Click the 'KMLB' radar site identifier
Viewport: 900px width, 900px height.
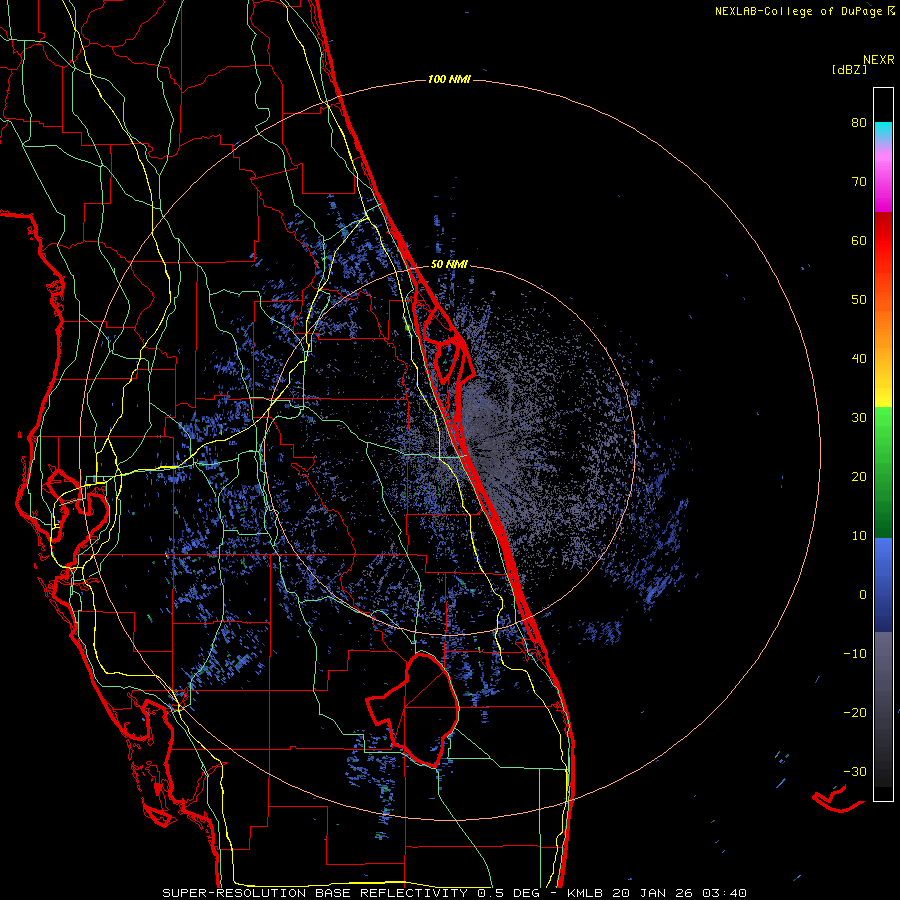[587, 893]
